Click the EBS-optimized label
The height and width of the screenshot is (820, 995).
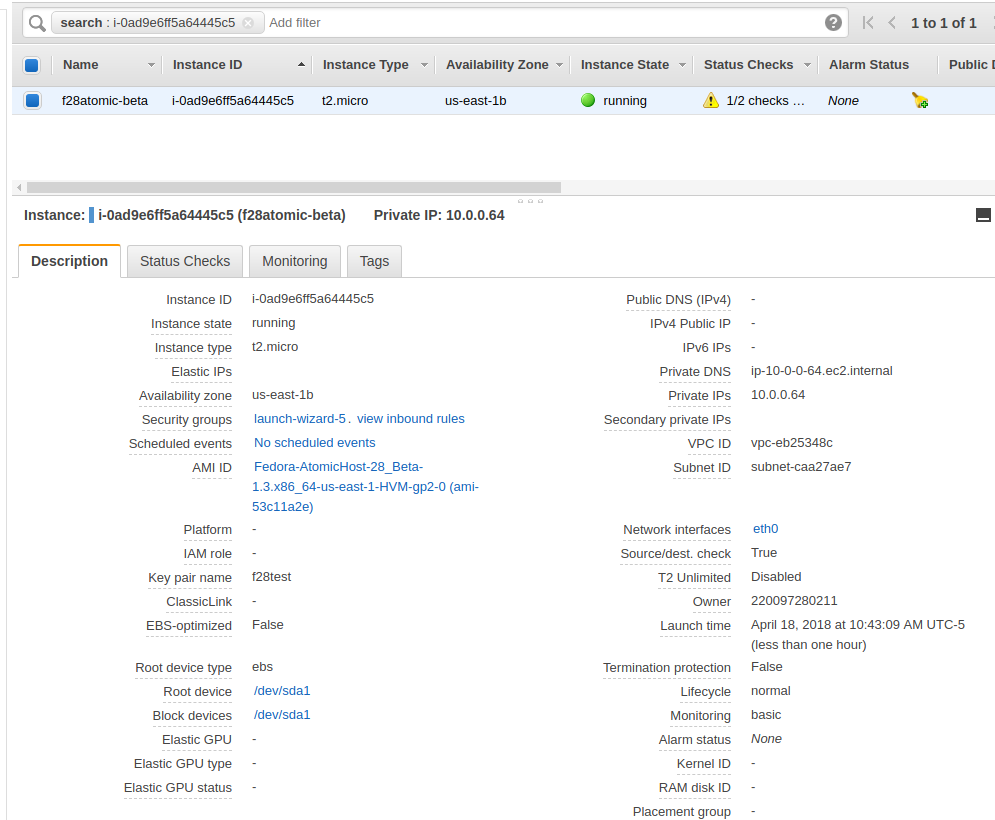click(189, 626)
